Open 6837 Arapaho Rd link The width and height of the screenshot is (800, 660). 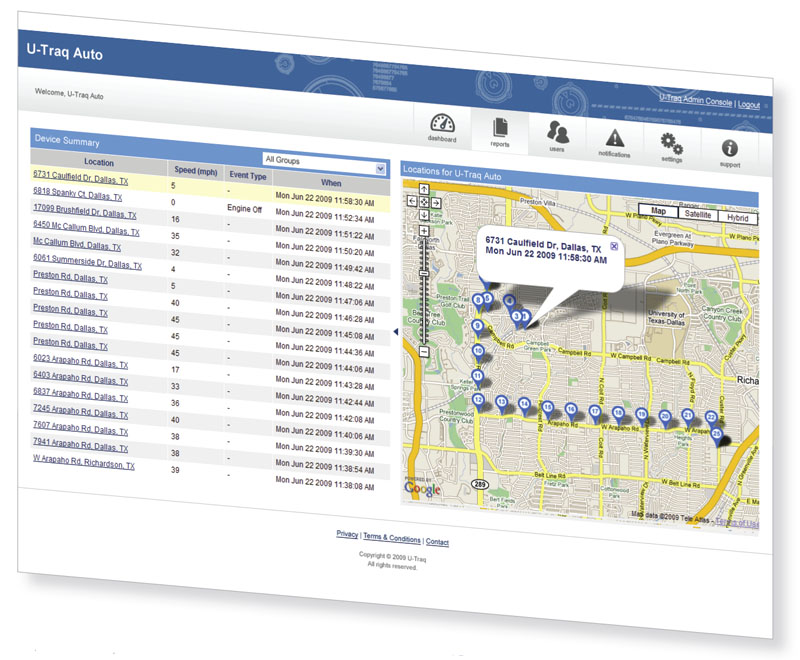point(81,395)
